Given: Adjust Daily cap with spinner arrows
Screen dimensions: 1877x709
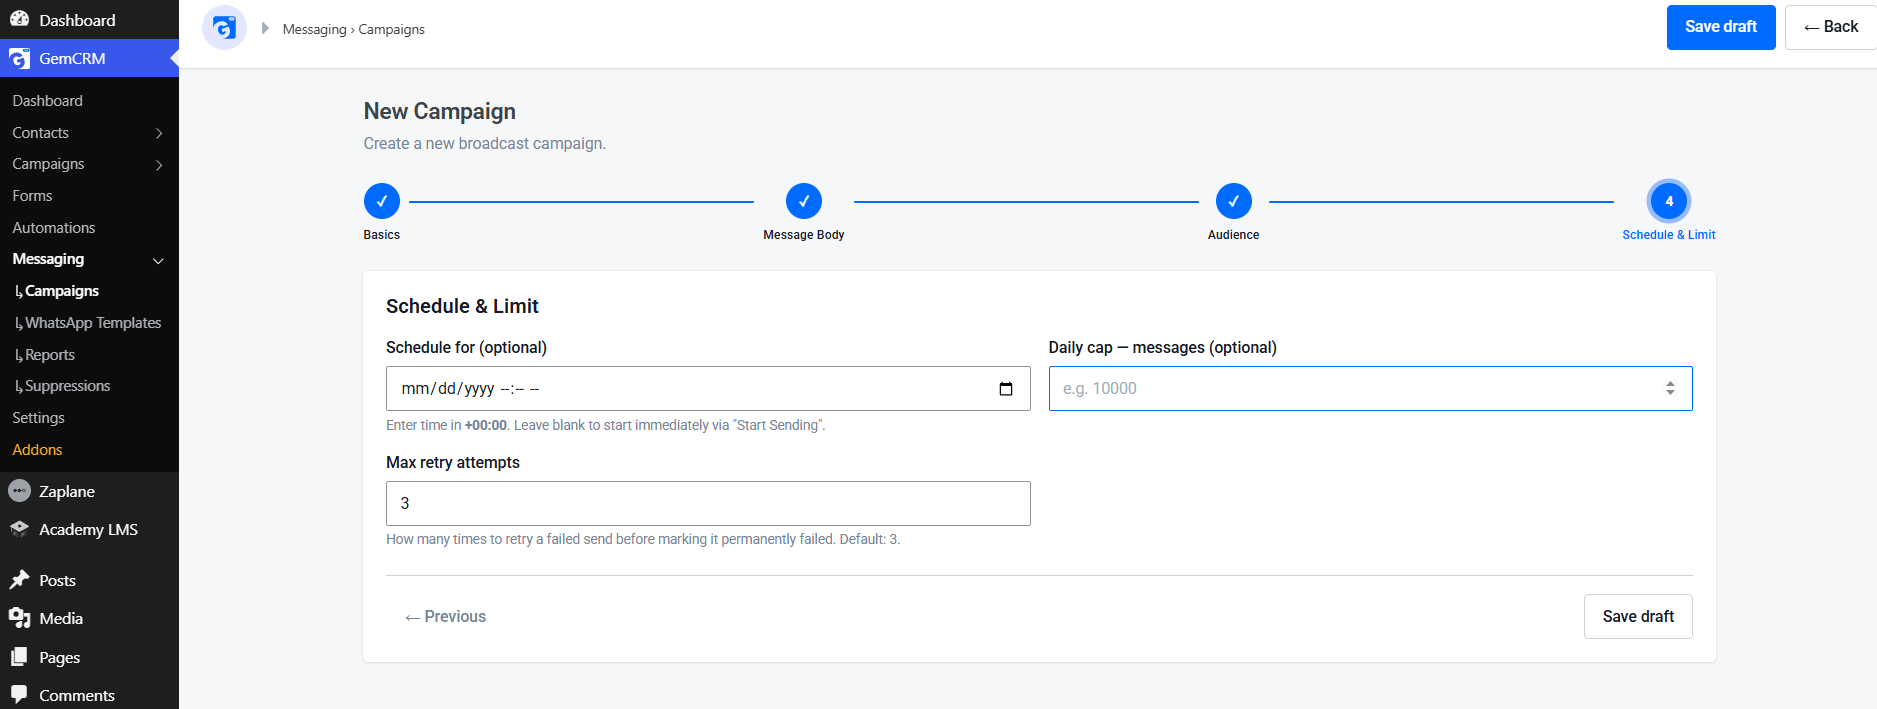Looking at the screenshot, I should point(1670,388).
